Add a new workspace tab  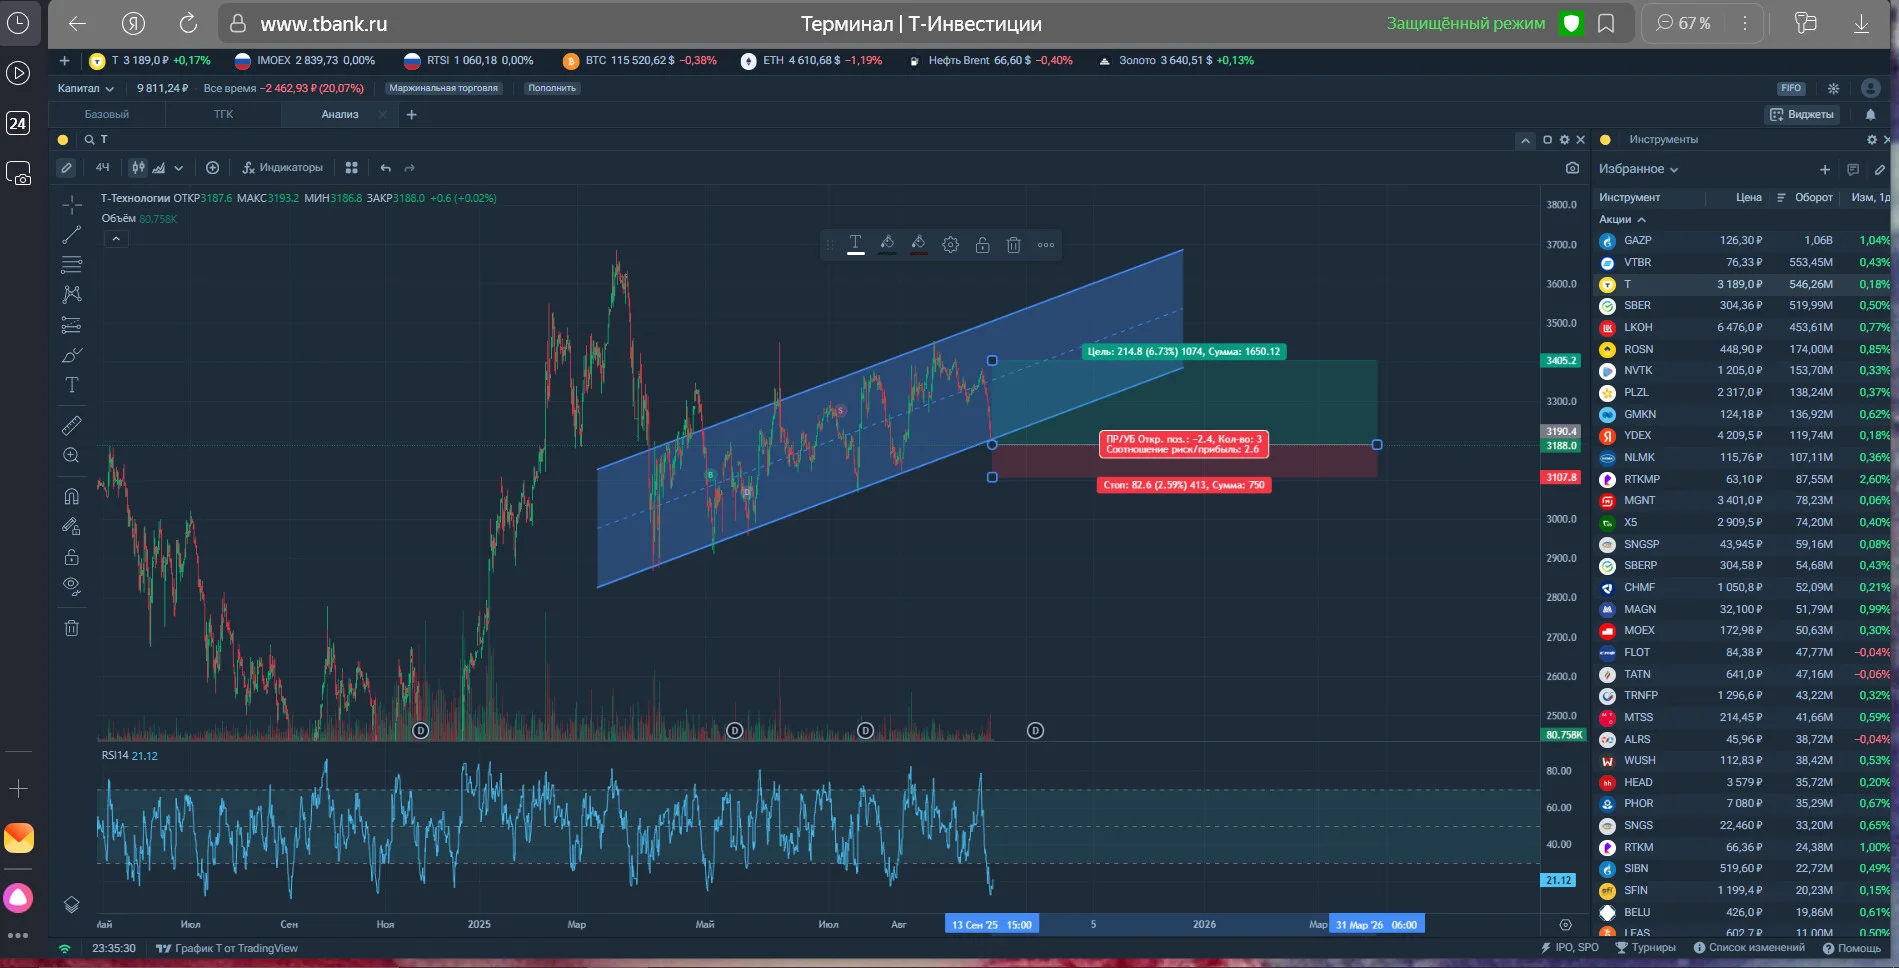pos(411,115)
